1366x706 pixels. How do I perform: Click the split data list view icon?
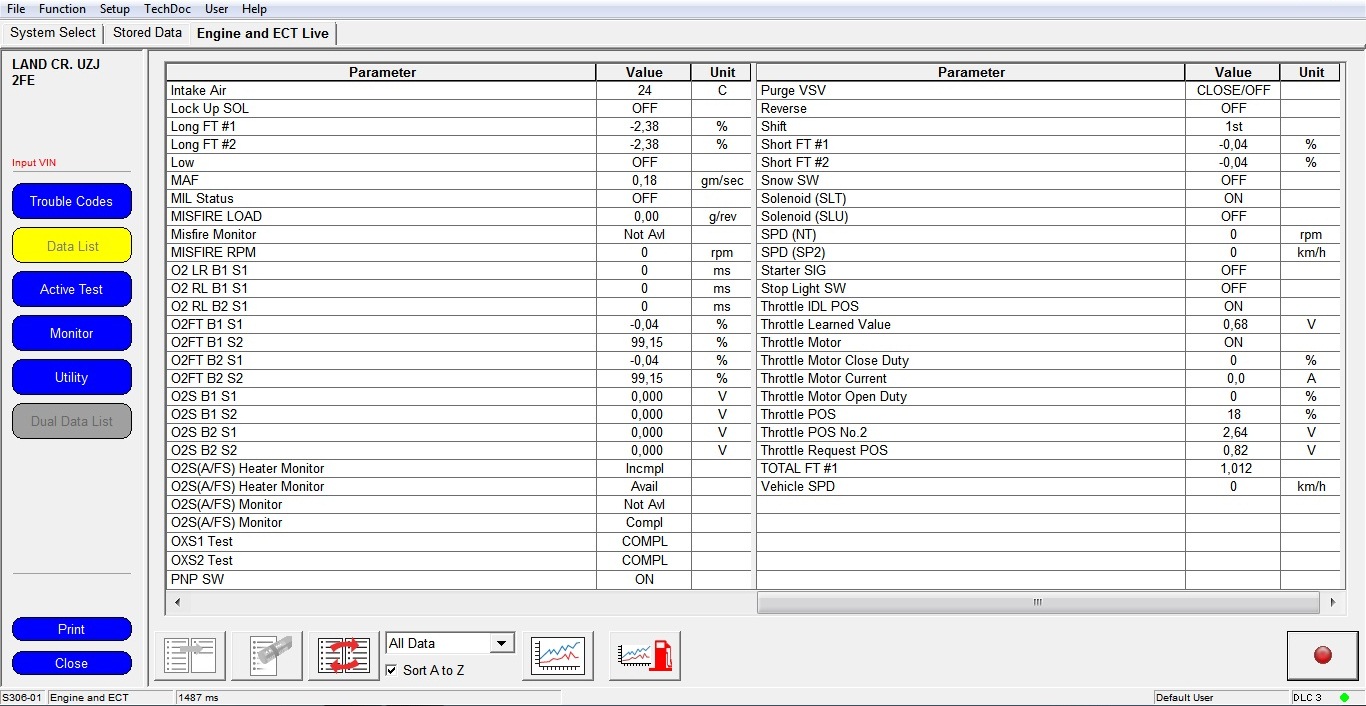(190, 656)
